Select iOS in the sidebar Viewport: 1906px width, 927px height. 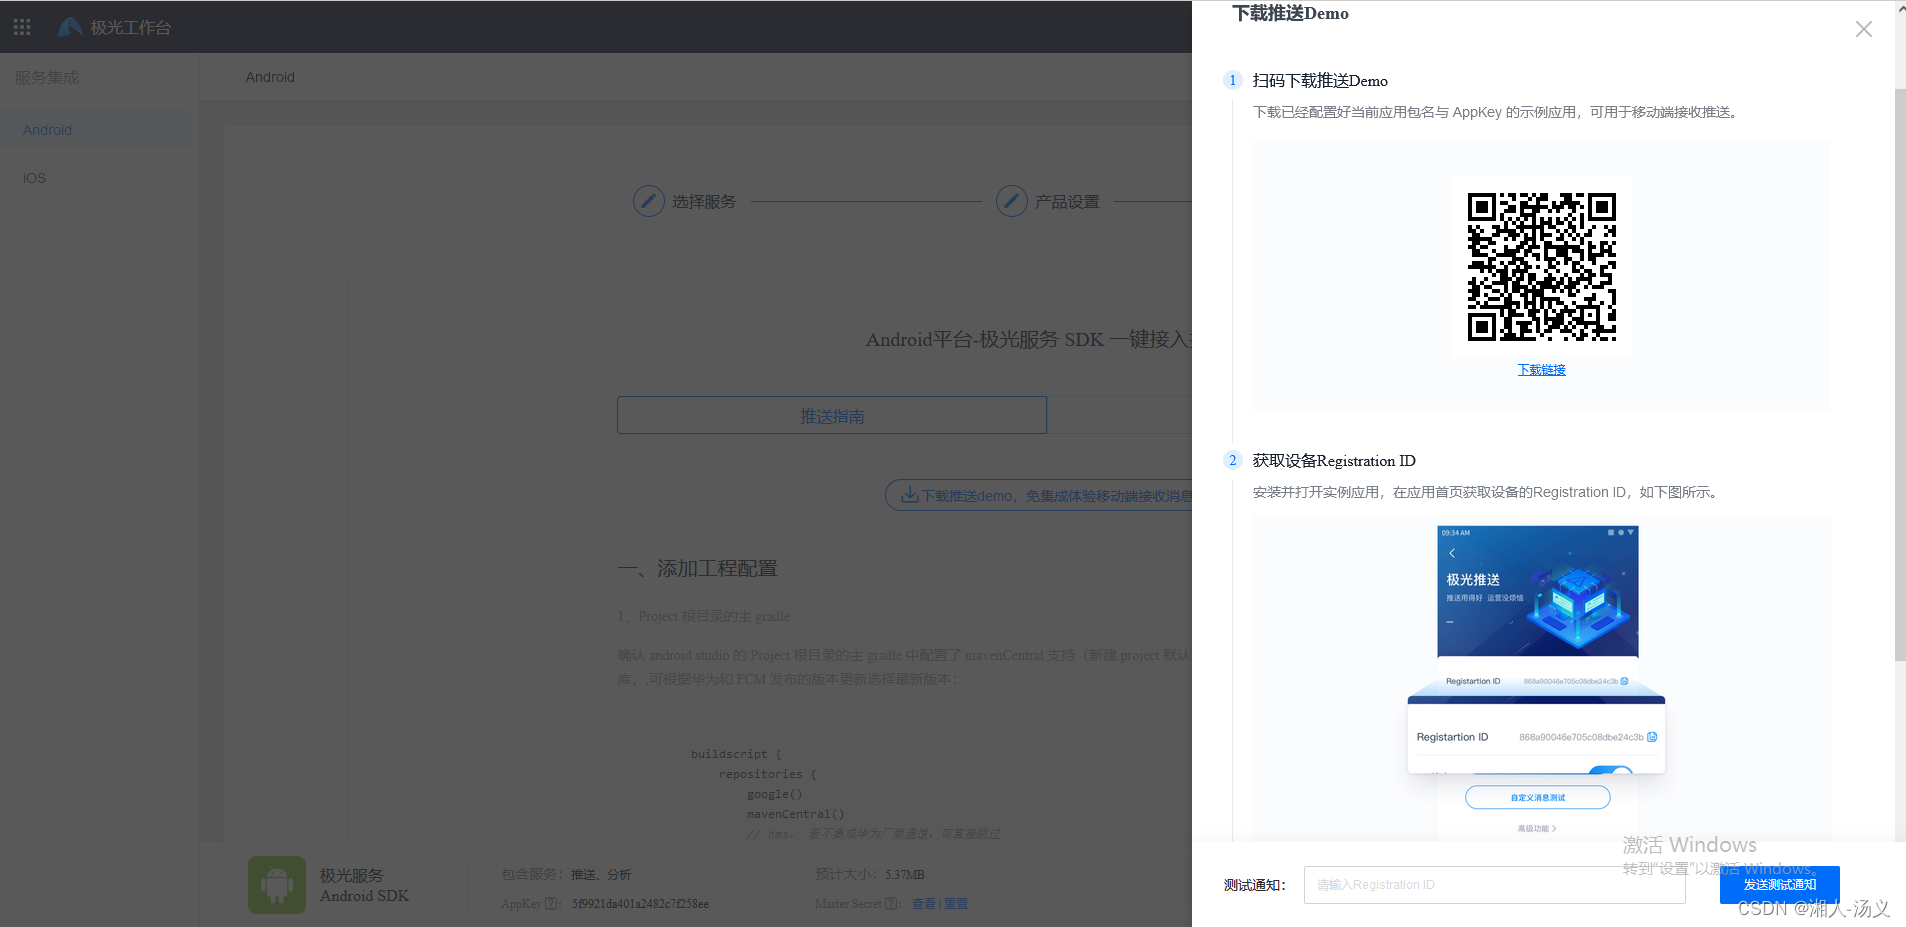click(34, 178)
